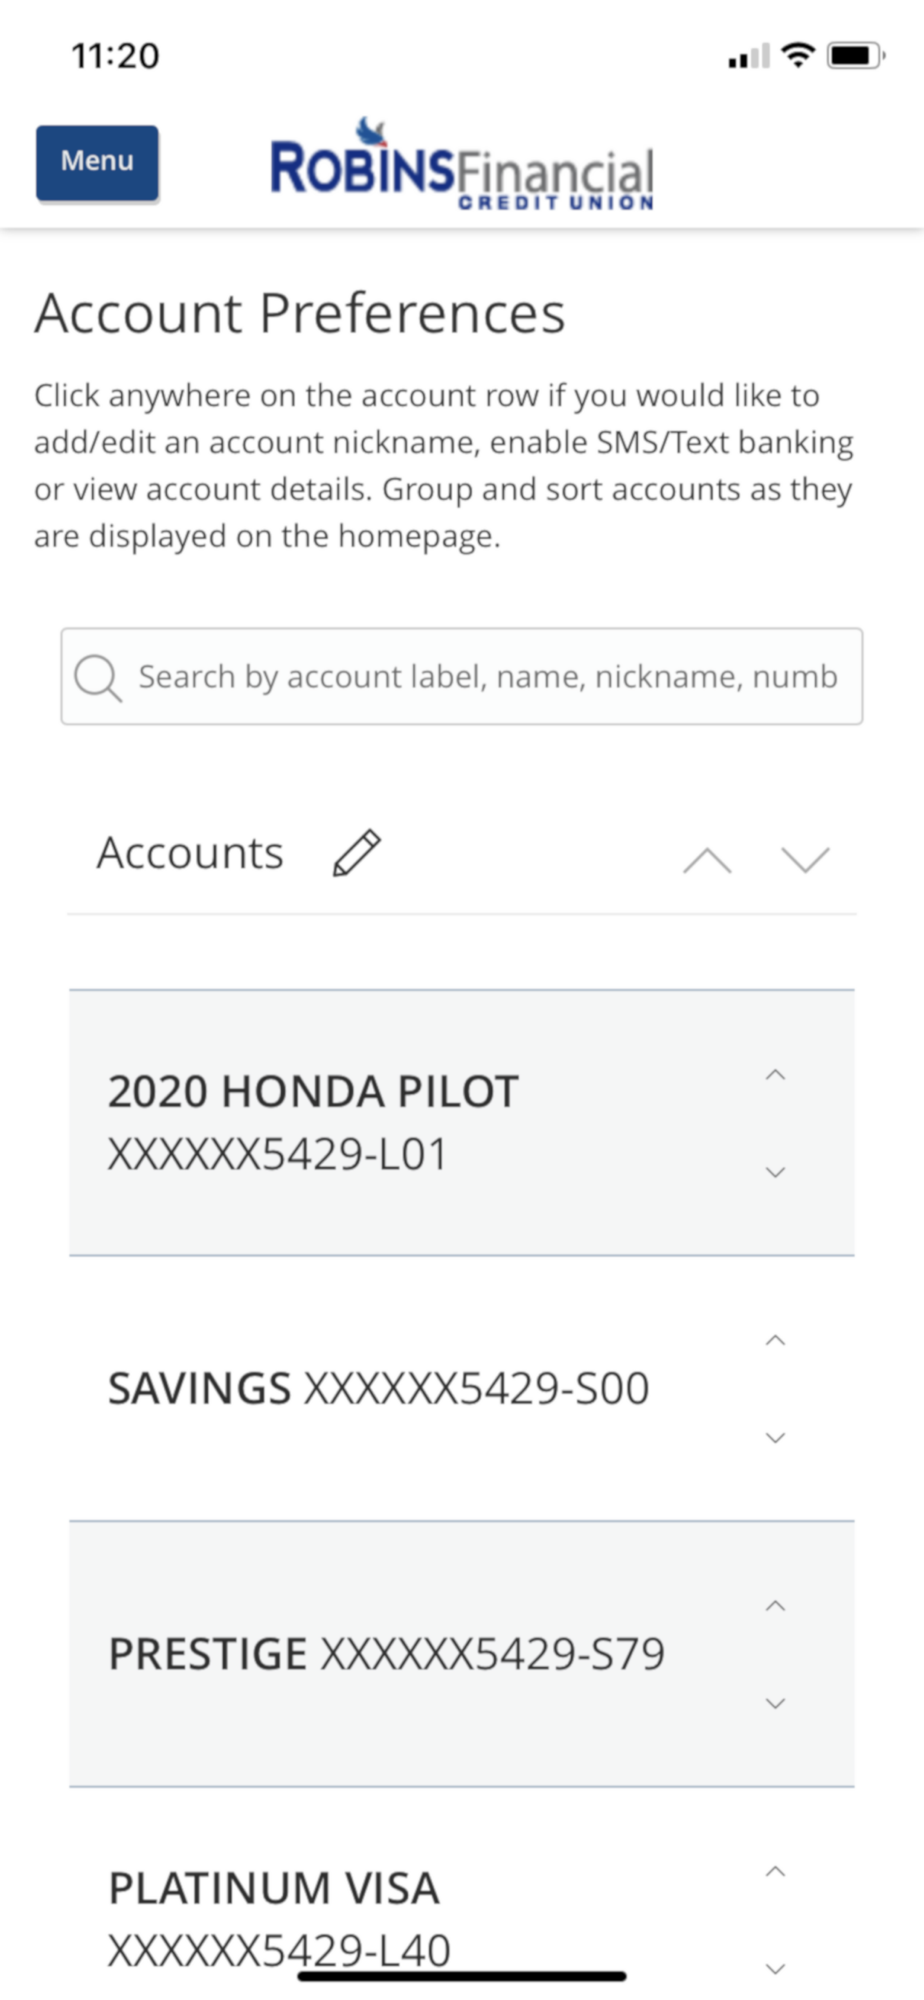The height and width of the screenshot is (2000, 924).
Task: Open the Savings XXXXXX5429-S00 account row
Action: (x=400, y=1389)
